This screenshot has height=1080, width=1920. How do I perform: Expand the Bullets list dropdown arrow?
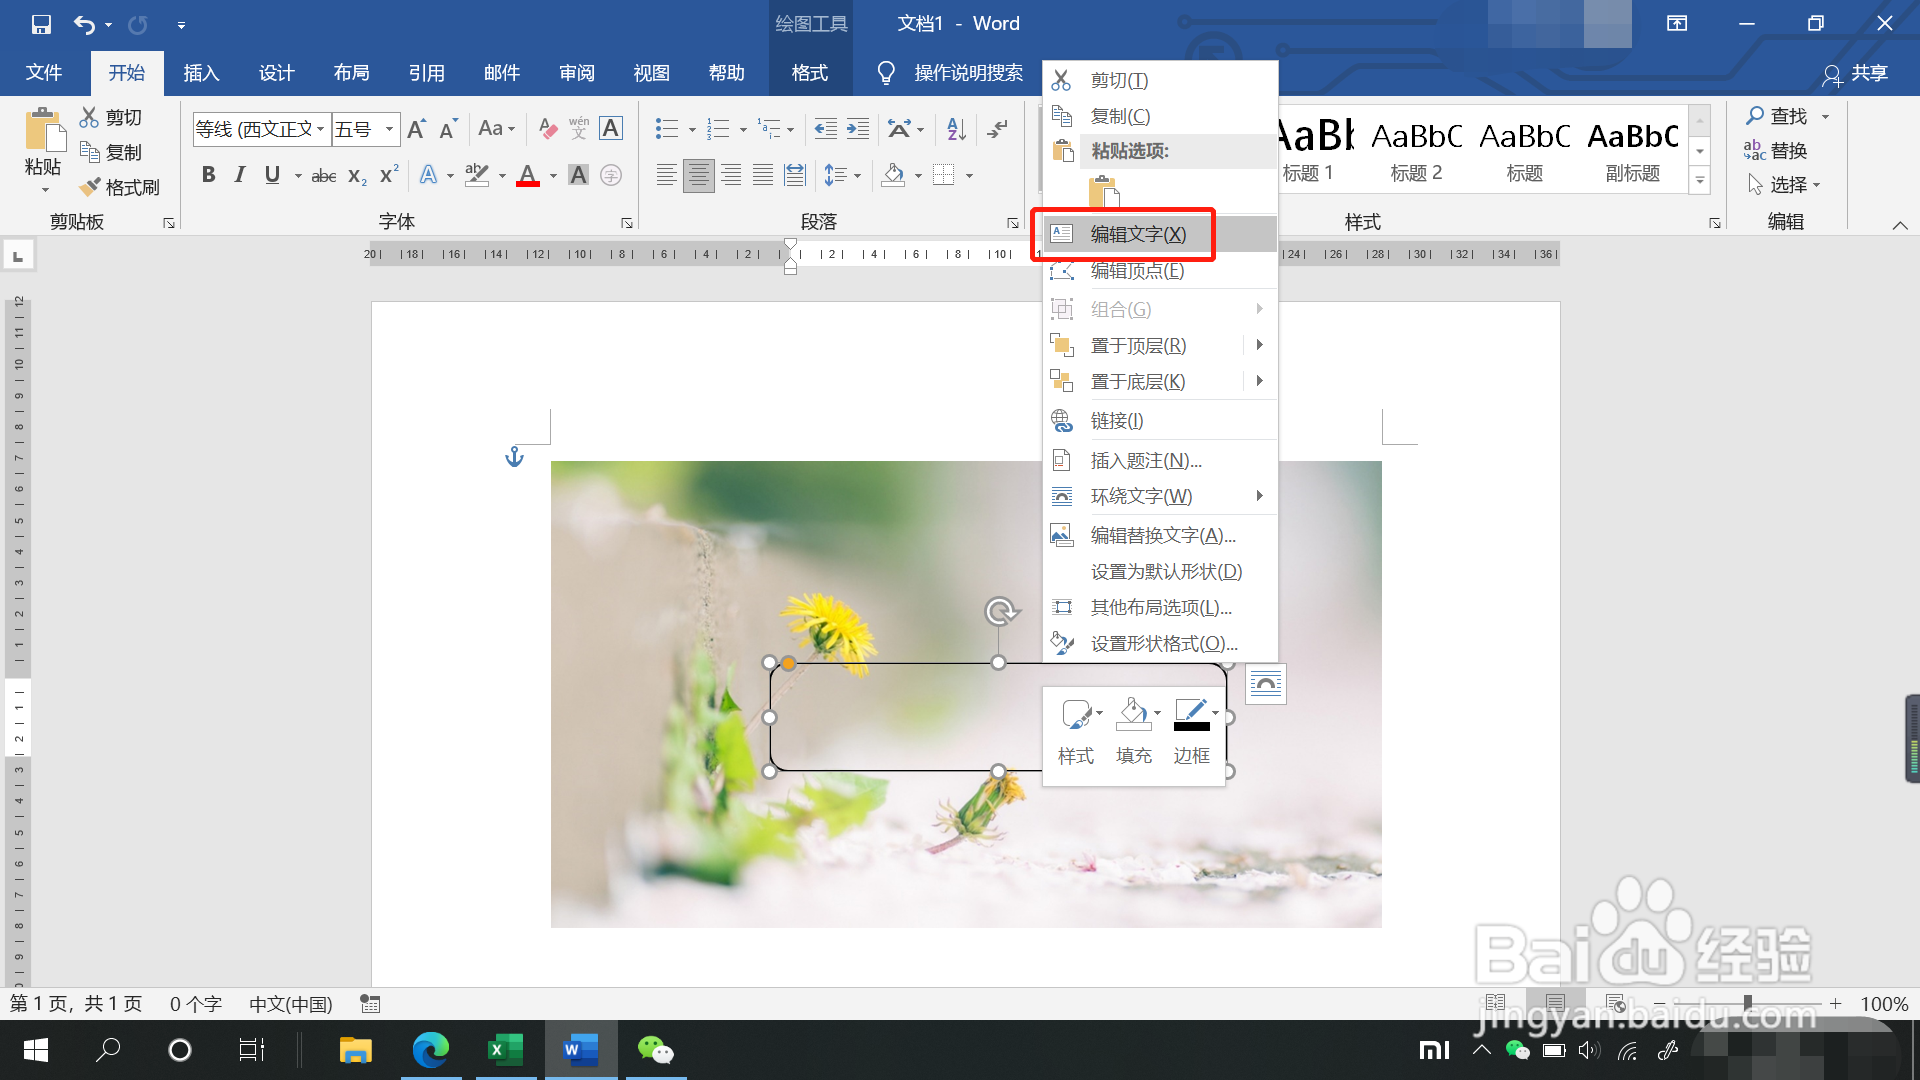tap(692, 129)
